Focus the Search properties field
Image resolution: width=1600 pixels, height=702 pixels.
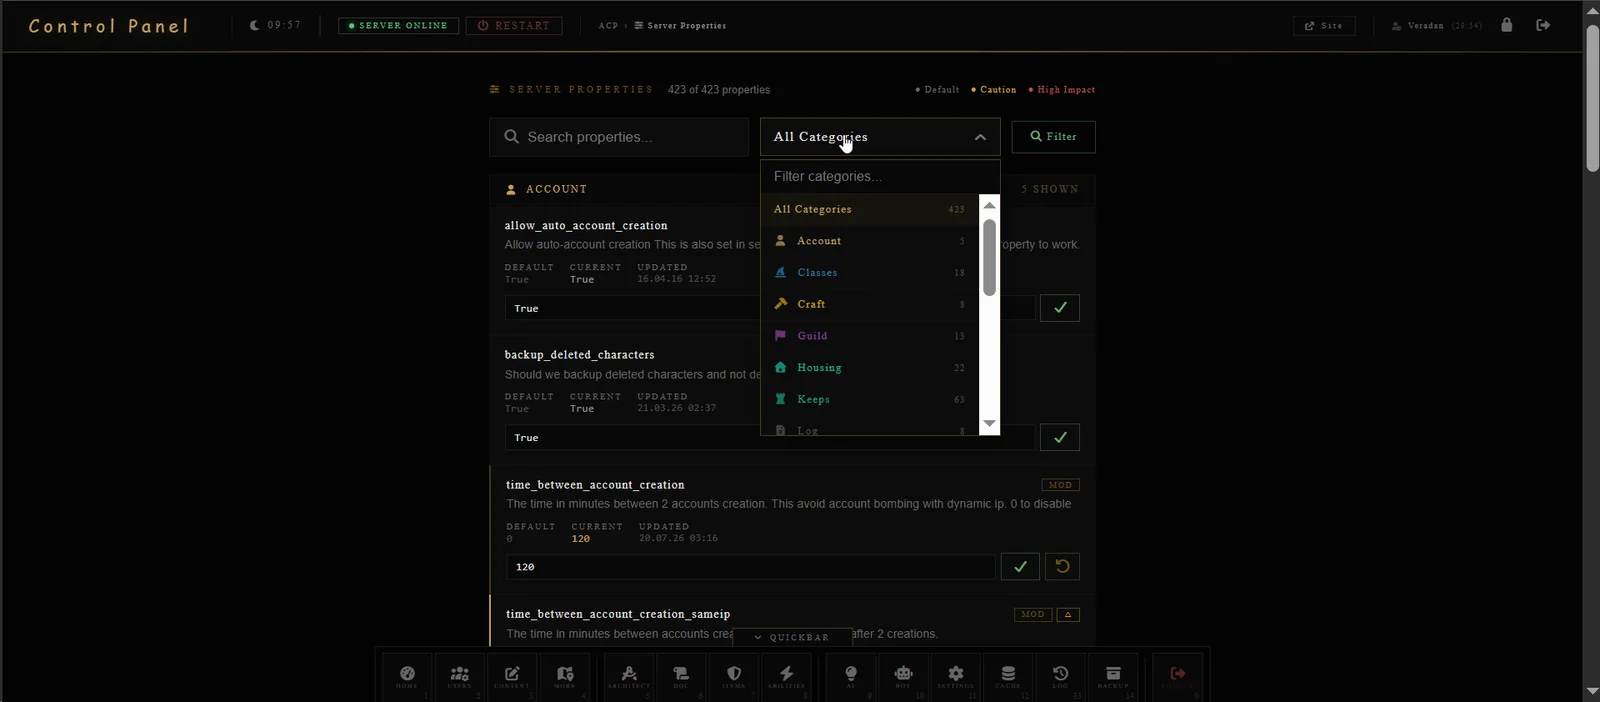click(619, 137)
